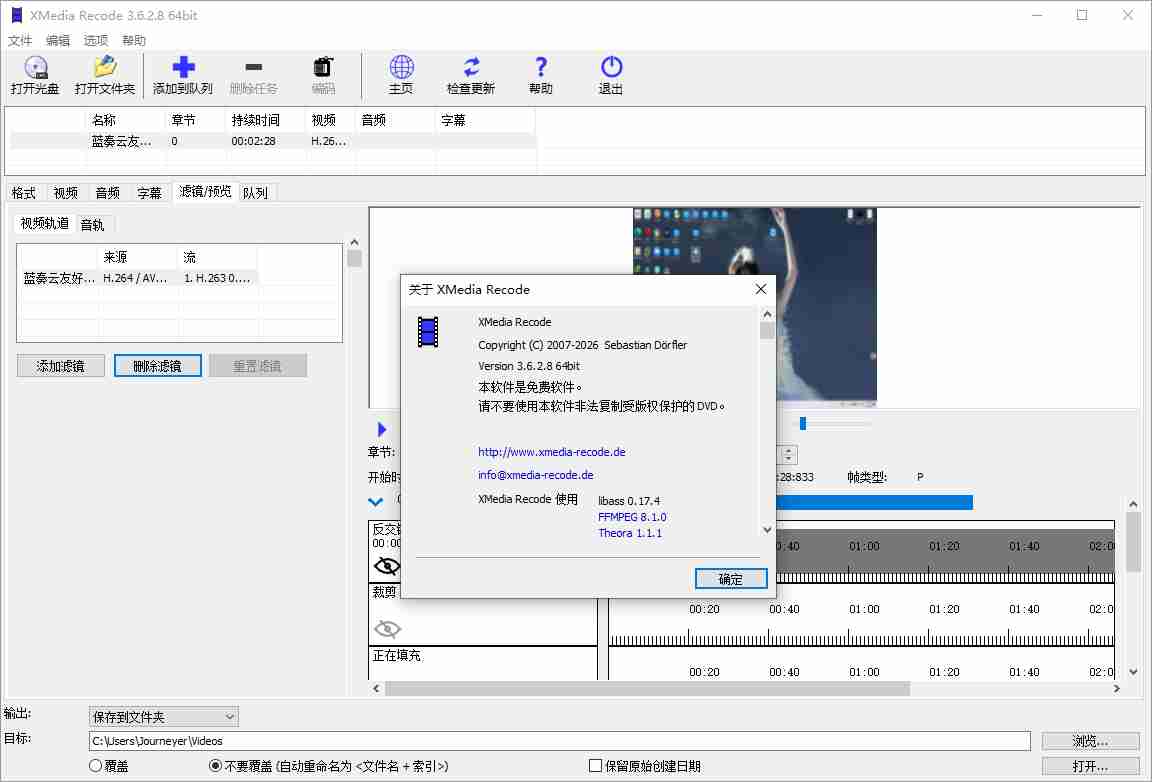Open the Save to folder (保存到文件夹) dropdown
The width and height of the screenshot is (1152, 782).
coord(164,717)
